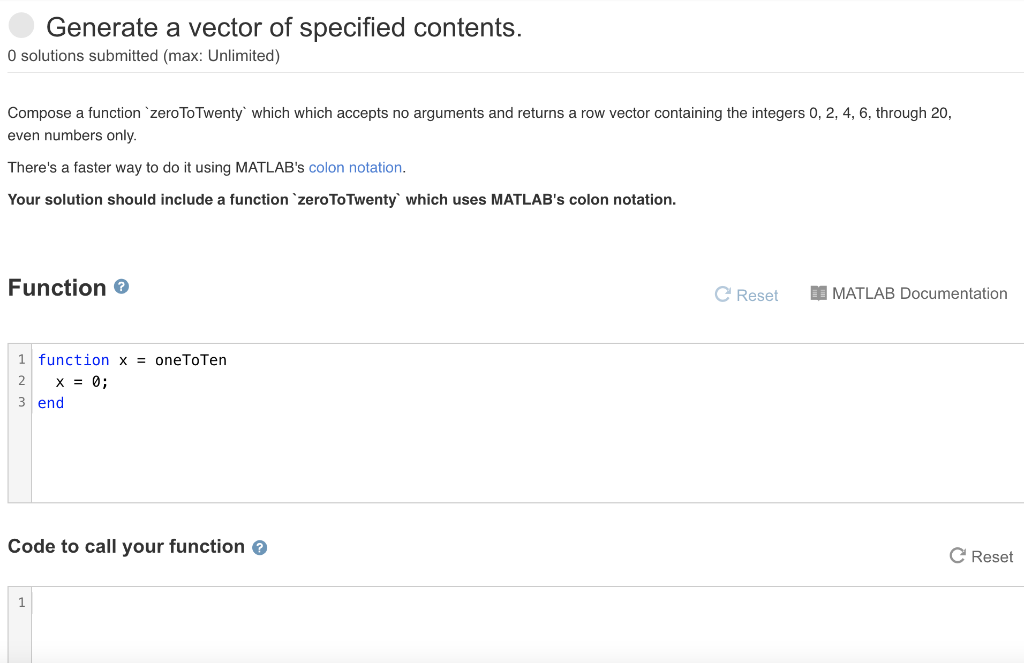Click the 'Generate a vector of specified contents' title
This screenshot has height=663, width=1024.
coord(284,27)
